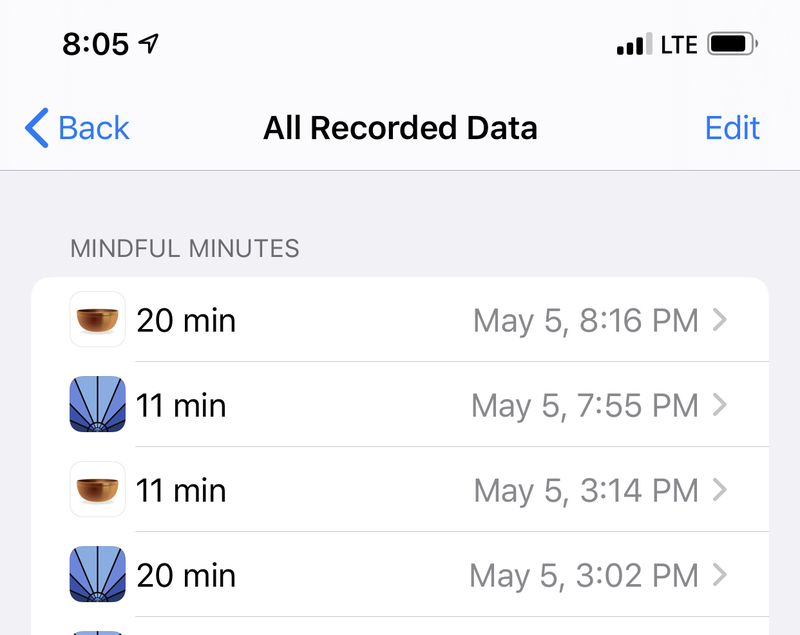Viewport: 800px width, 635px height.
Task: Expand the May 5, 7:55 PM entry chevron
Action: coord(720,404)
